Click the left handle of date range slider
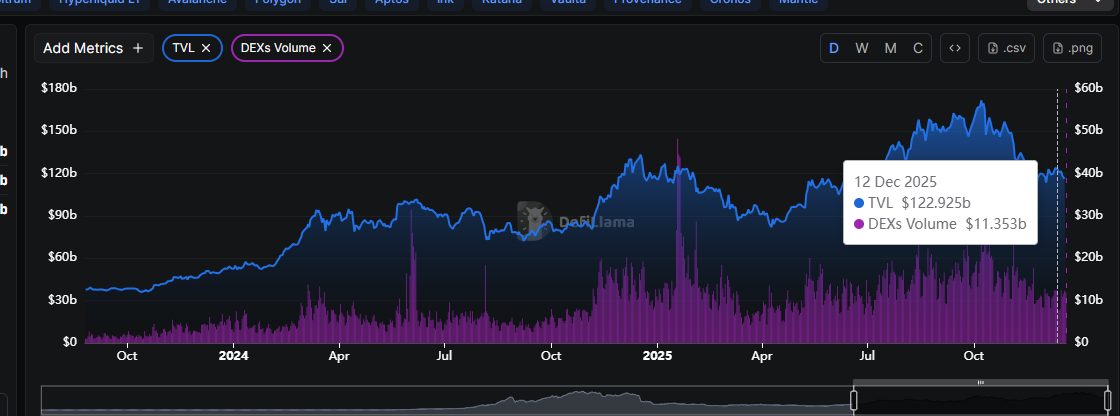 pyautogui.click(x=854, y=400)
